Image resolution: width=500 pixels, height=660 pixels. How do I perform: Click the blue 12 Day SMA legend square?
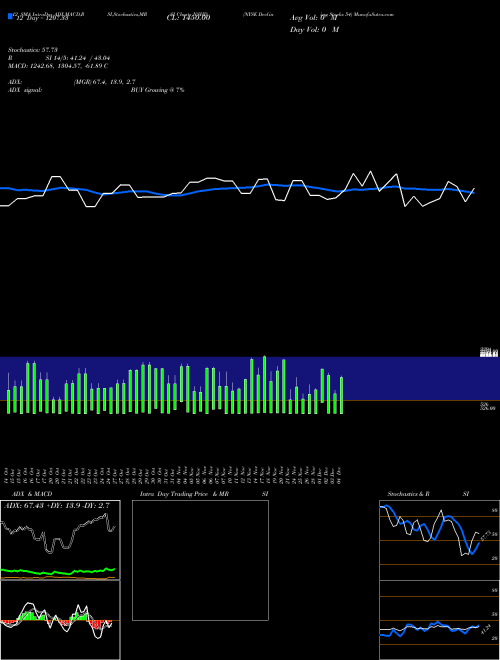(x=11, y=16)
